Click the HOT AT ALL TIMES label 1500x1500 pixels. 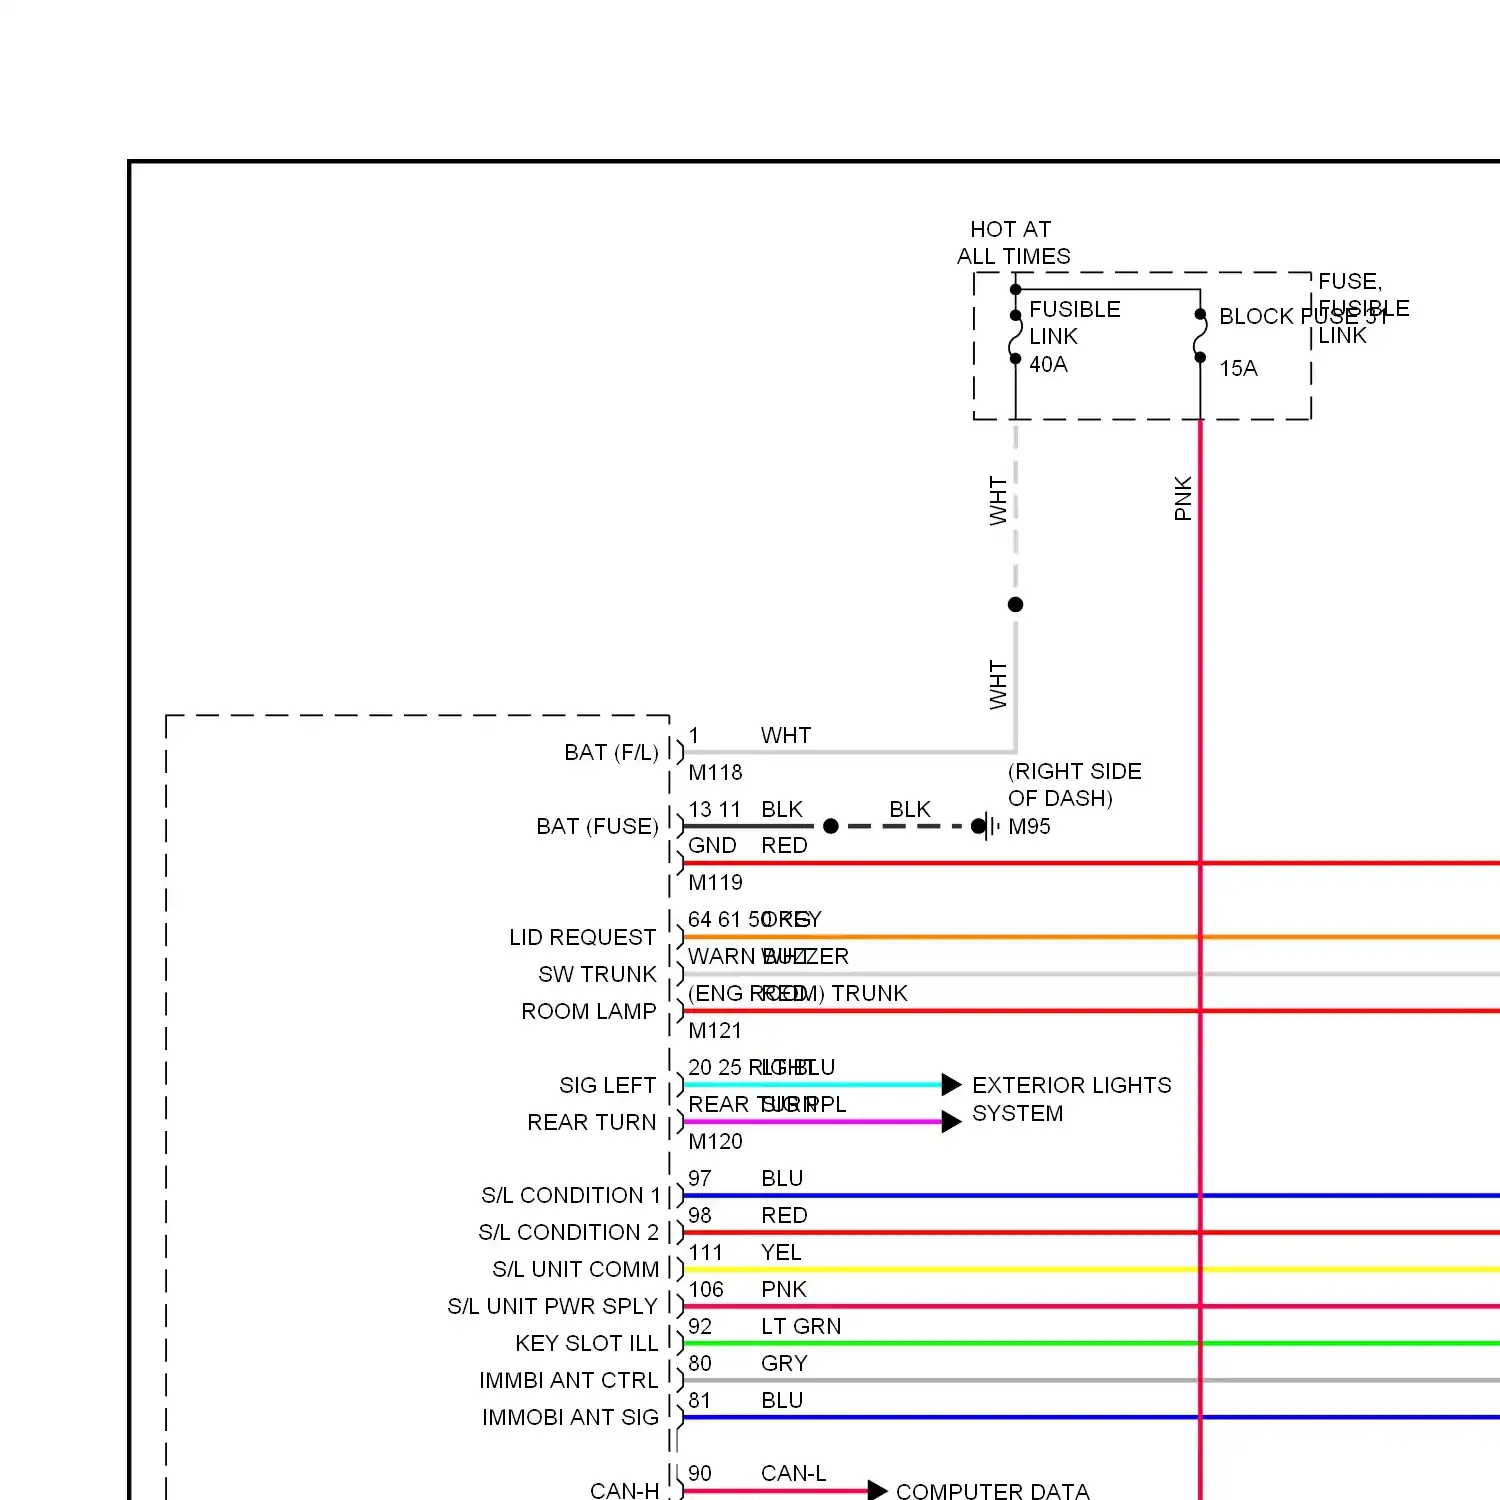(1013, 243)
